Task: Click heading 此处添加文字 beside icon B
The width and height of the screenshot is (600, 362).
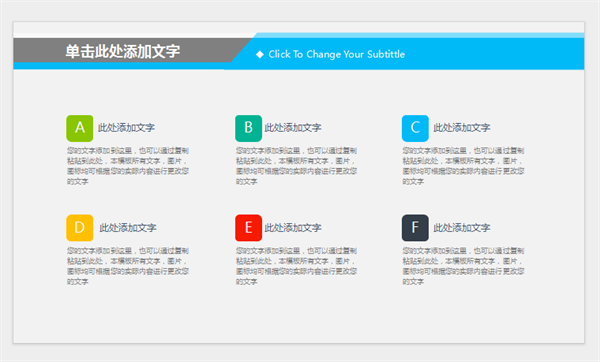Action: click(293, 128)
